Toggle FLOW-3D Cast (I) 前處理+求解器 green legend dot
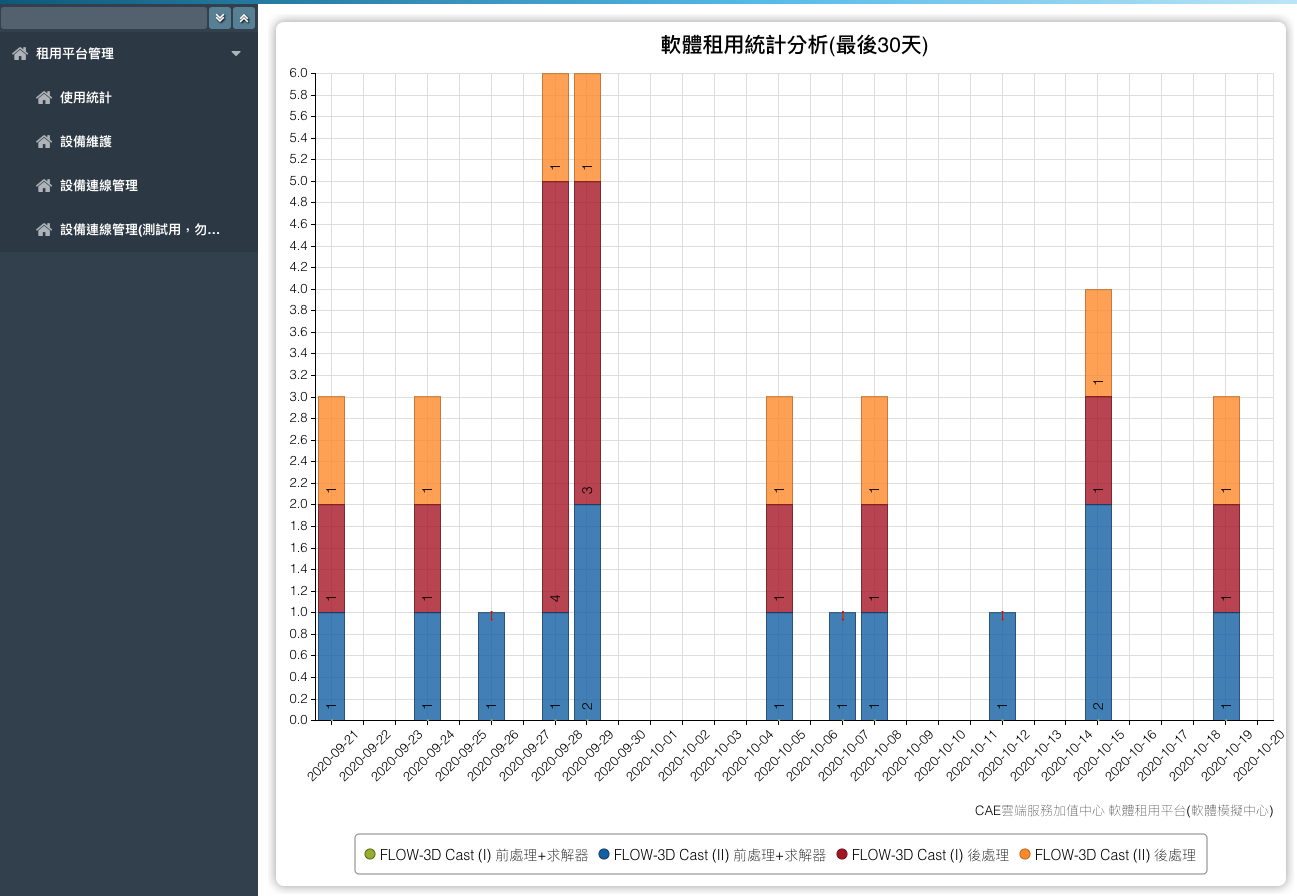 370,855
